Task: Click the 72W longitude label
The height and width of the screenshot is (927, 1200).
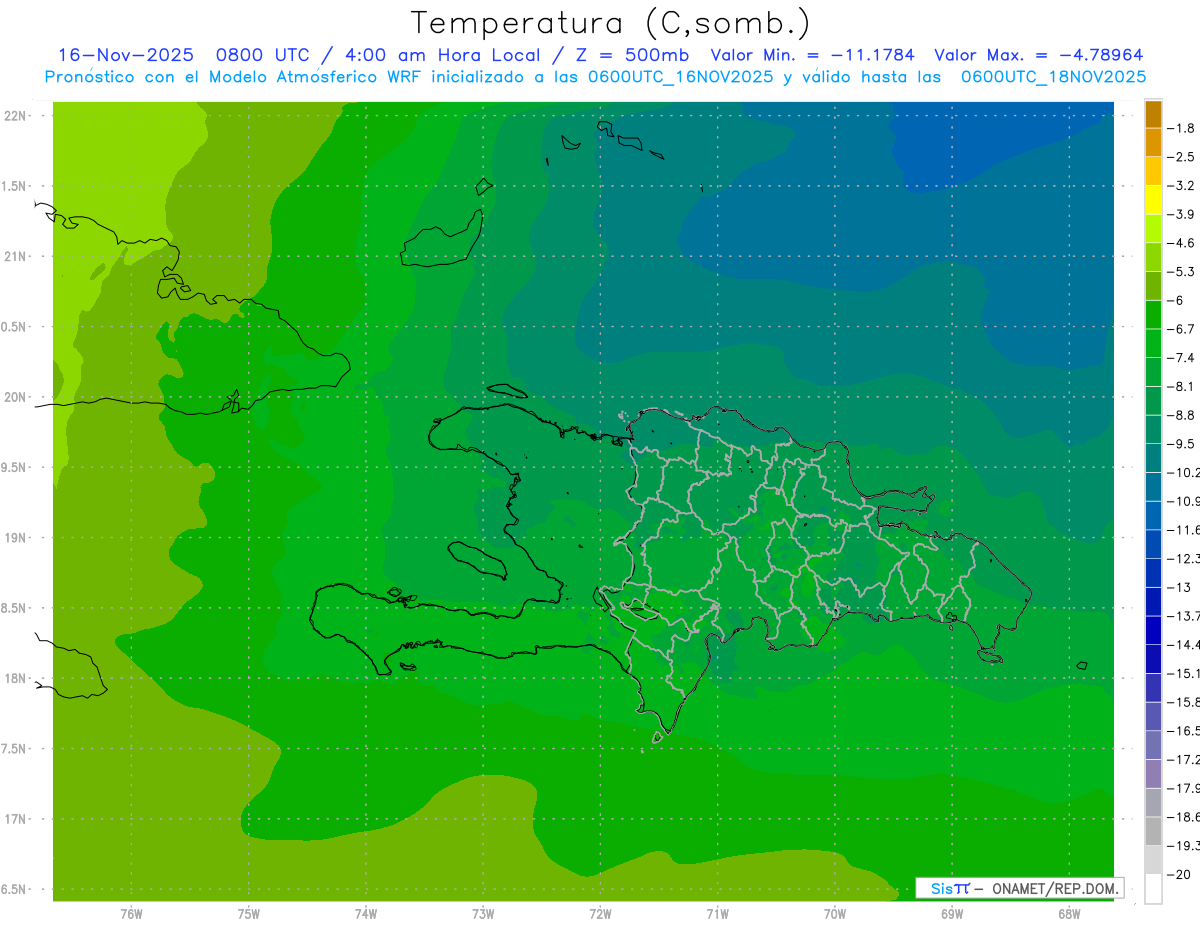Action: click(x=600, y=913)
